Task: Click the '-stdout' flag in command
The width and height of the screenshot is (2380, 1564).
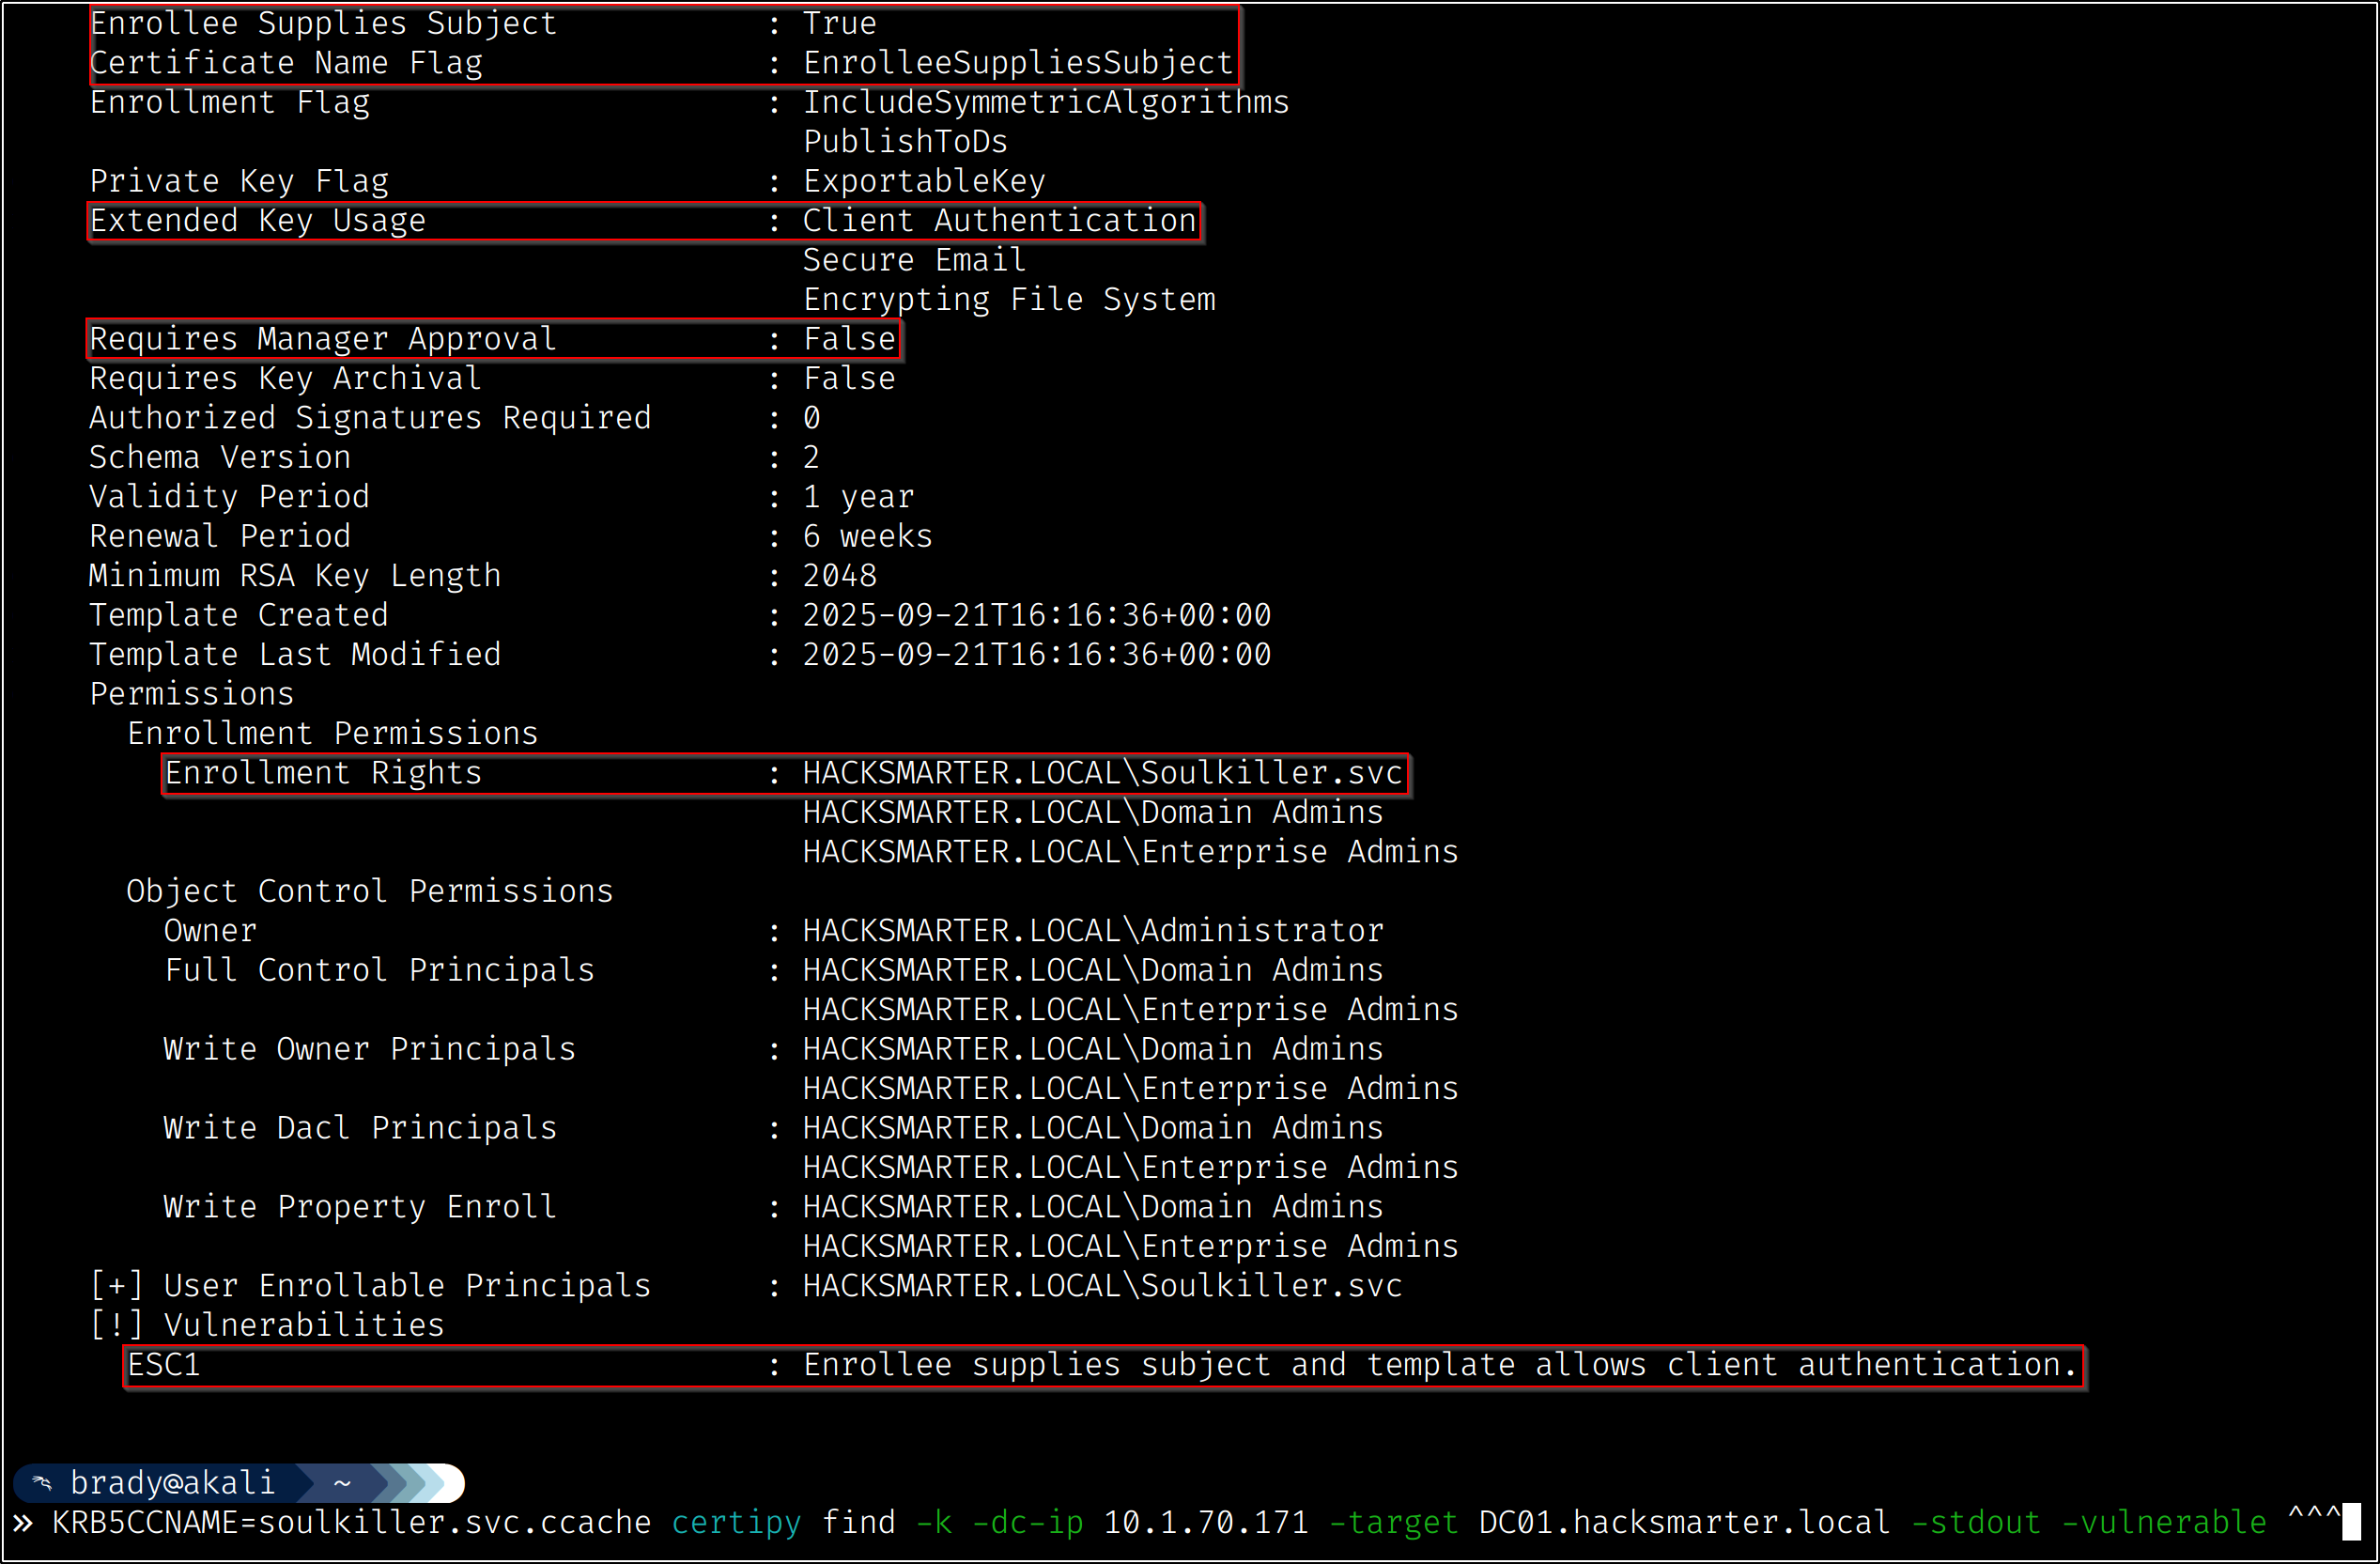Action: point(1975,1523)
